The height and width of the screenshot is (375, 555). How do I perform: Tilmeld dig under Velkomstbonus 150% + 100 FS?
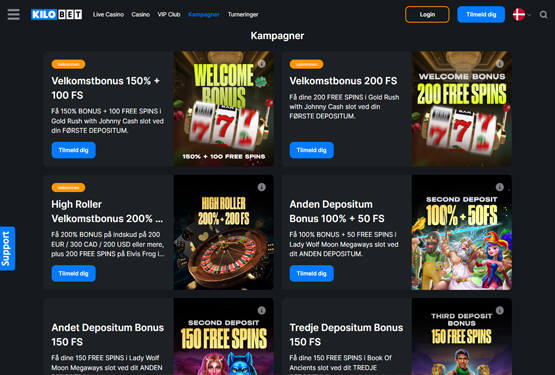(x=74, y=150)
